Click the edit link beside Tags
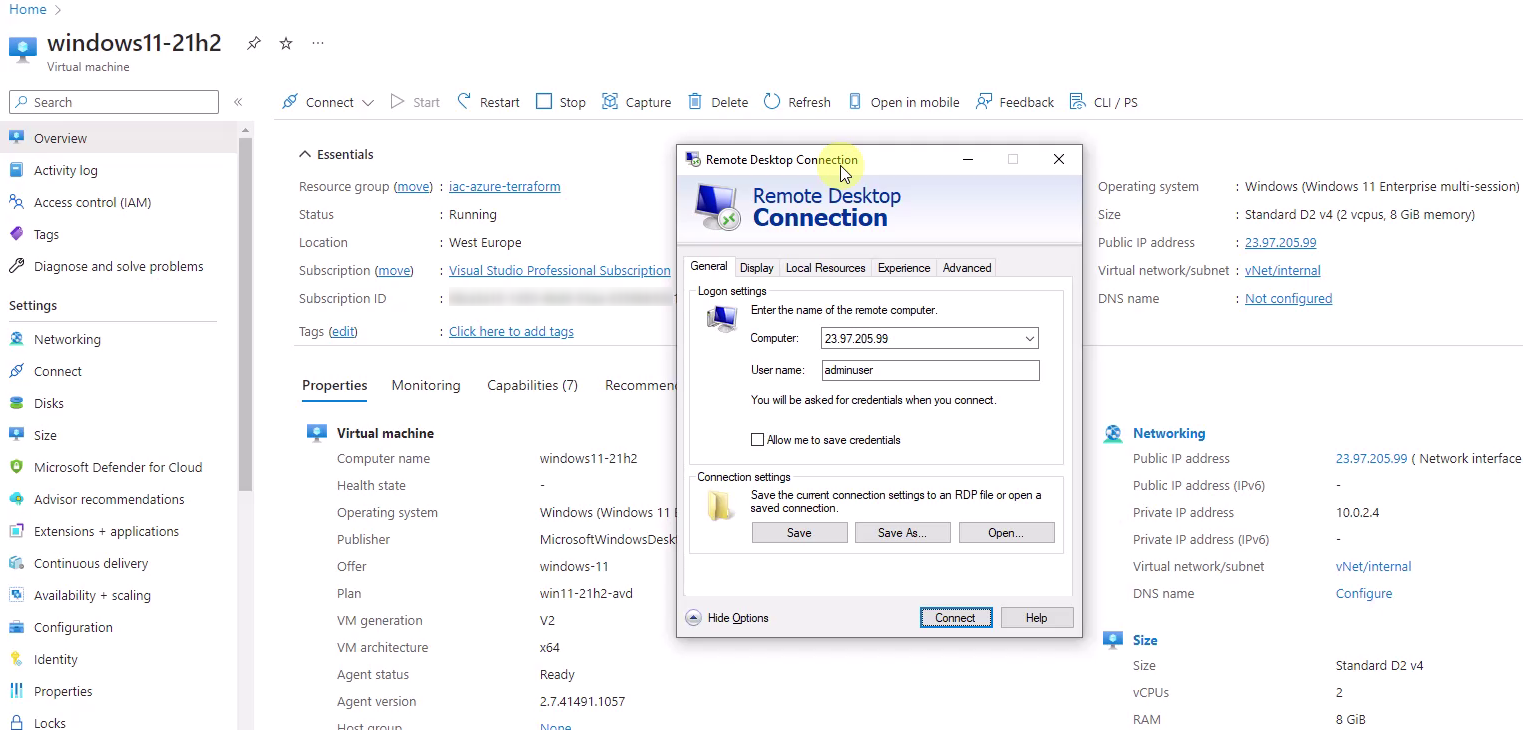This screenshot has height=730, width=1523. pos(343,332)
